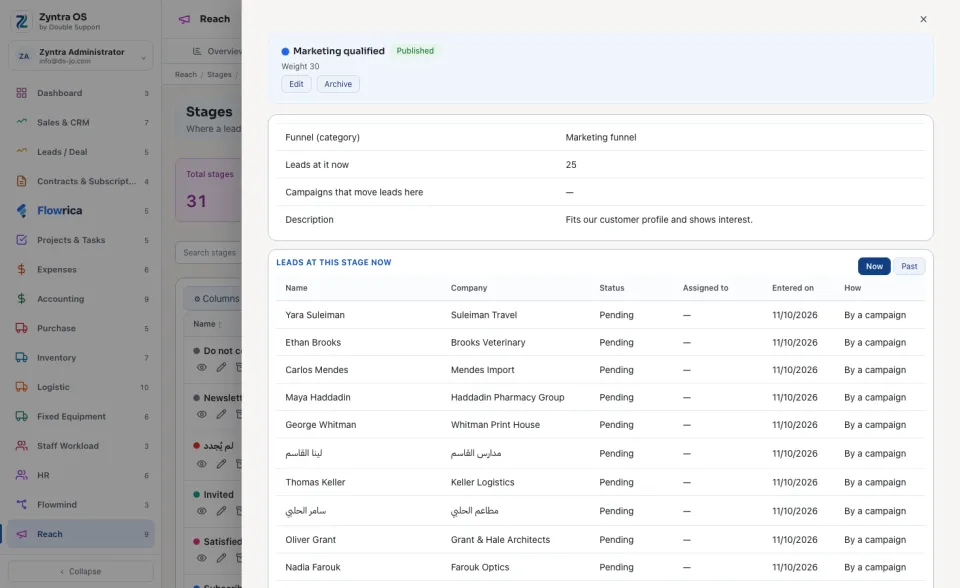Click the eye icon under the Invited stage

(201, 511)
